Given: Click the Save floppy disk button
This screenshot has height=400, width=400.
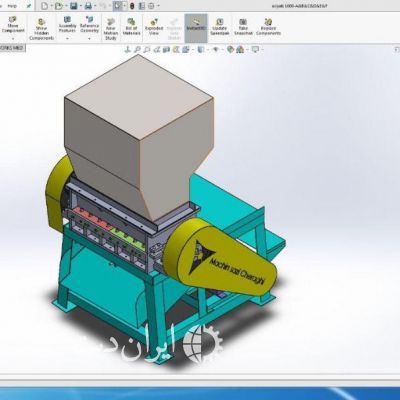Looking at the screenshot, I should (74, 6).
